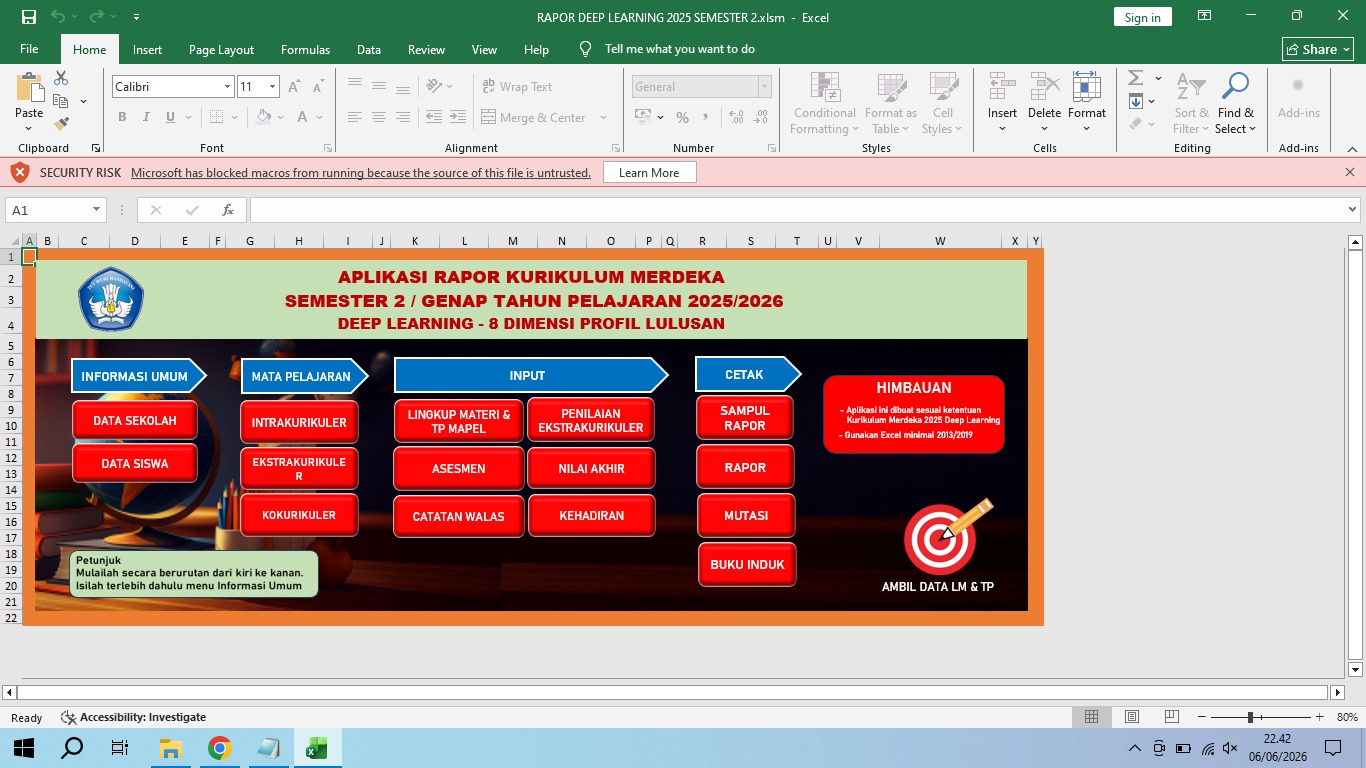Screen dimensions: 1366x768
Task: Click Merge & Center button
Action: click(534, 117)
